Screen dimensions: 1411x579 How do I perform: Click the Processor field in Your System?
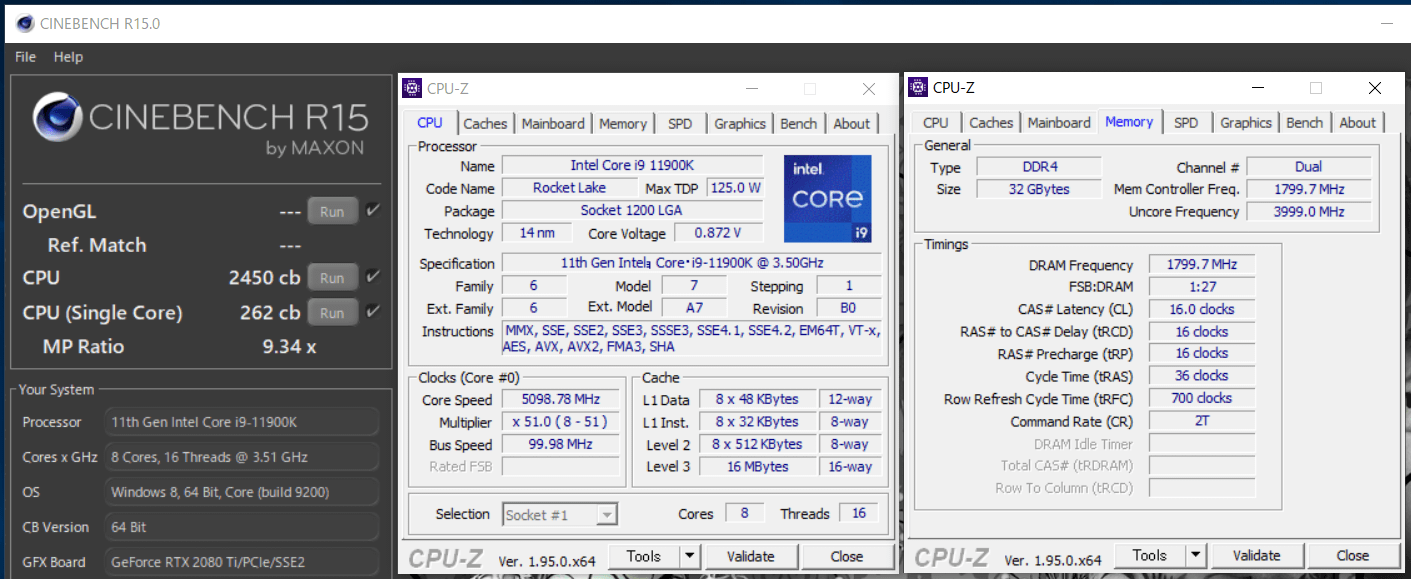tap(242, 422)
